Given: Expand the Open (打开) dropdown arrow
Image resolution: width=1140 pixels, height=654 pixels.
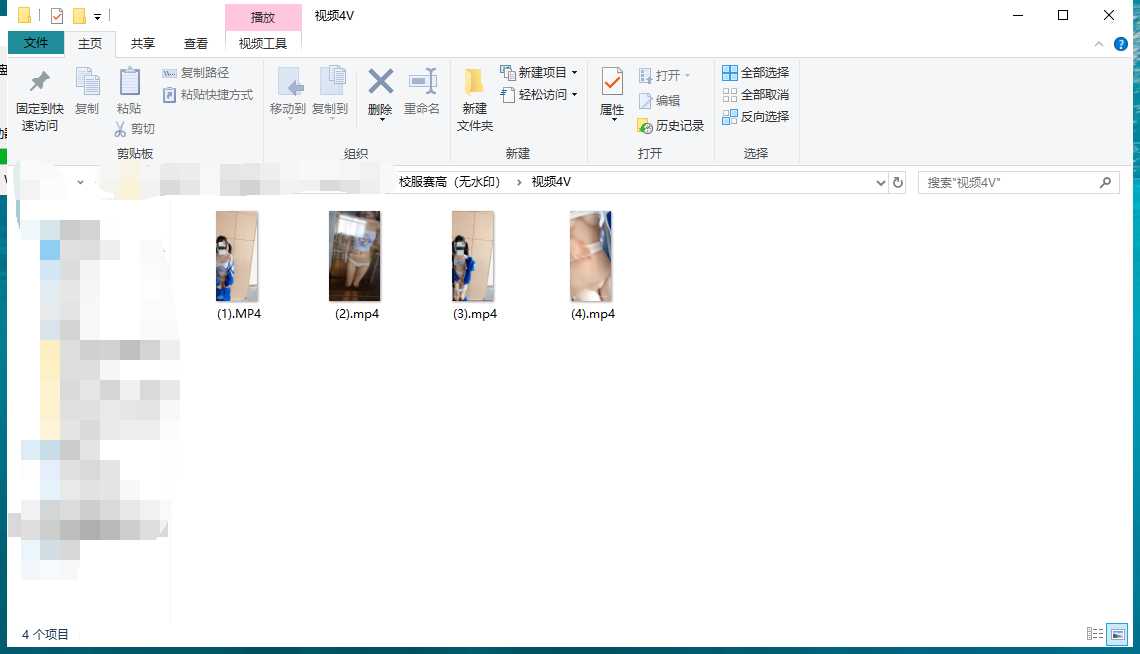Looking at the screenshot, I should click(687, 76).
